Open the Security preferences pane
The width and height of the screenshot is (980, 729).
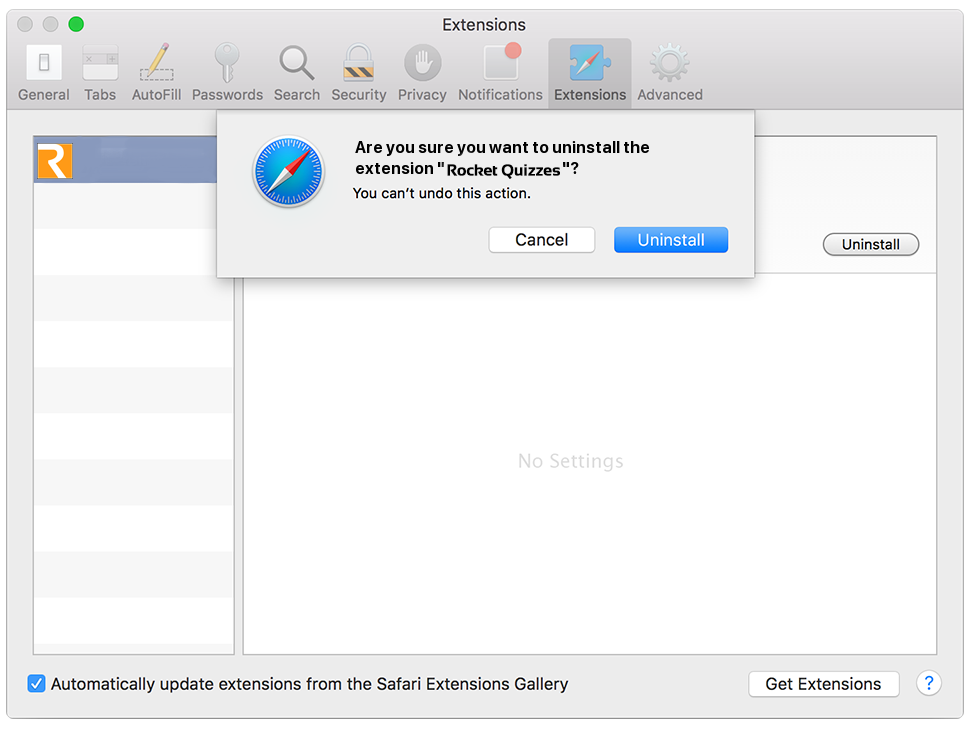click(359, 73)
